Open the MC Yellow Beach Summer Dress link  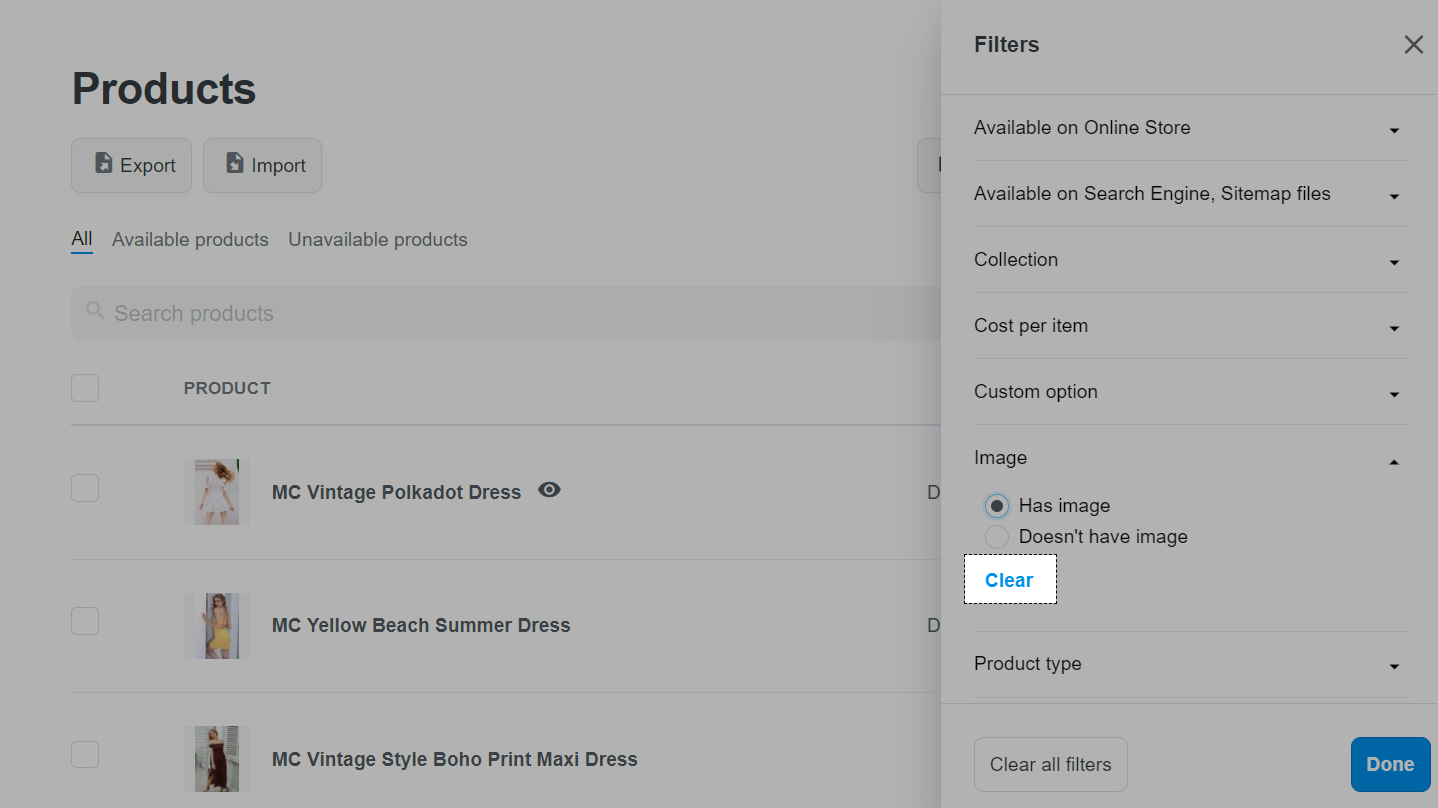click(421, 625)
